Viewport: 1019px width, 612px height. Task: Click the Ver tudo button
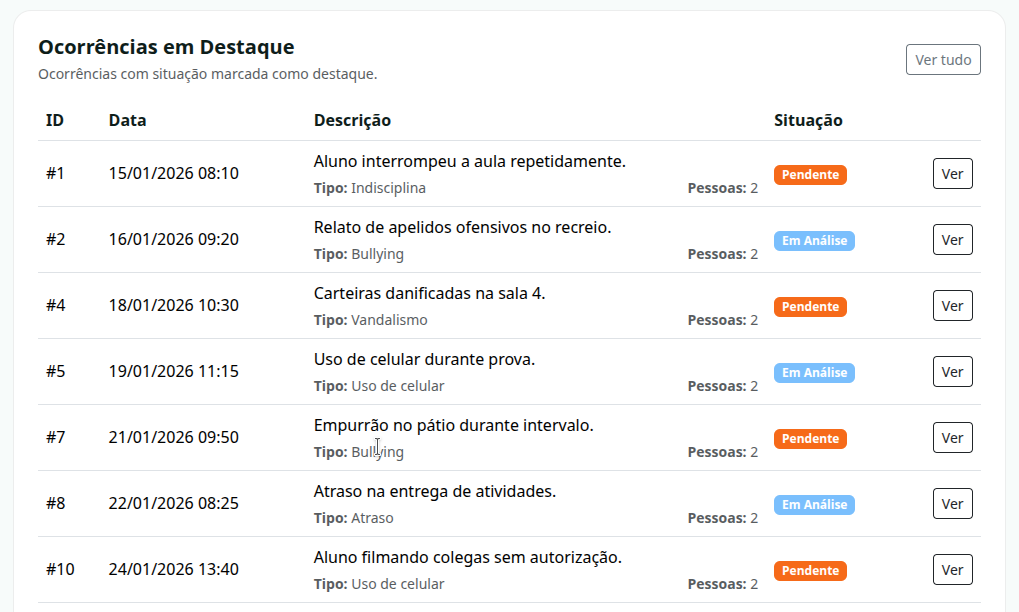941,59
